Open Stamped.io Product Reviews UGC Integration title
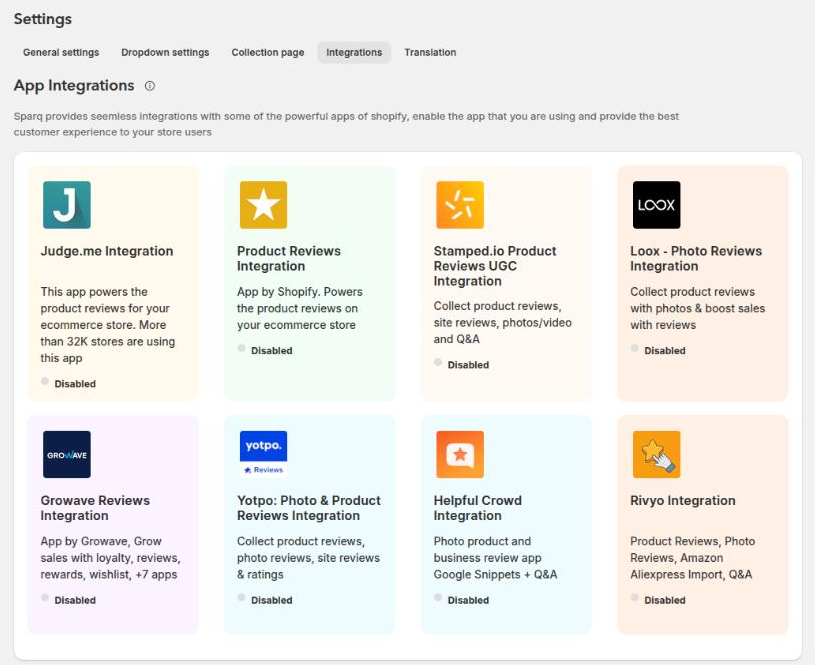Viewport: 815px width, 665px height. [x=495, y=266]
